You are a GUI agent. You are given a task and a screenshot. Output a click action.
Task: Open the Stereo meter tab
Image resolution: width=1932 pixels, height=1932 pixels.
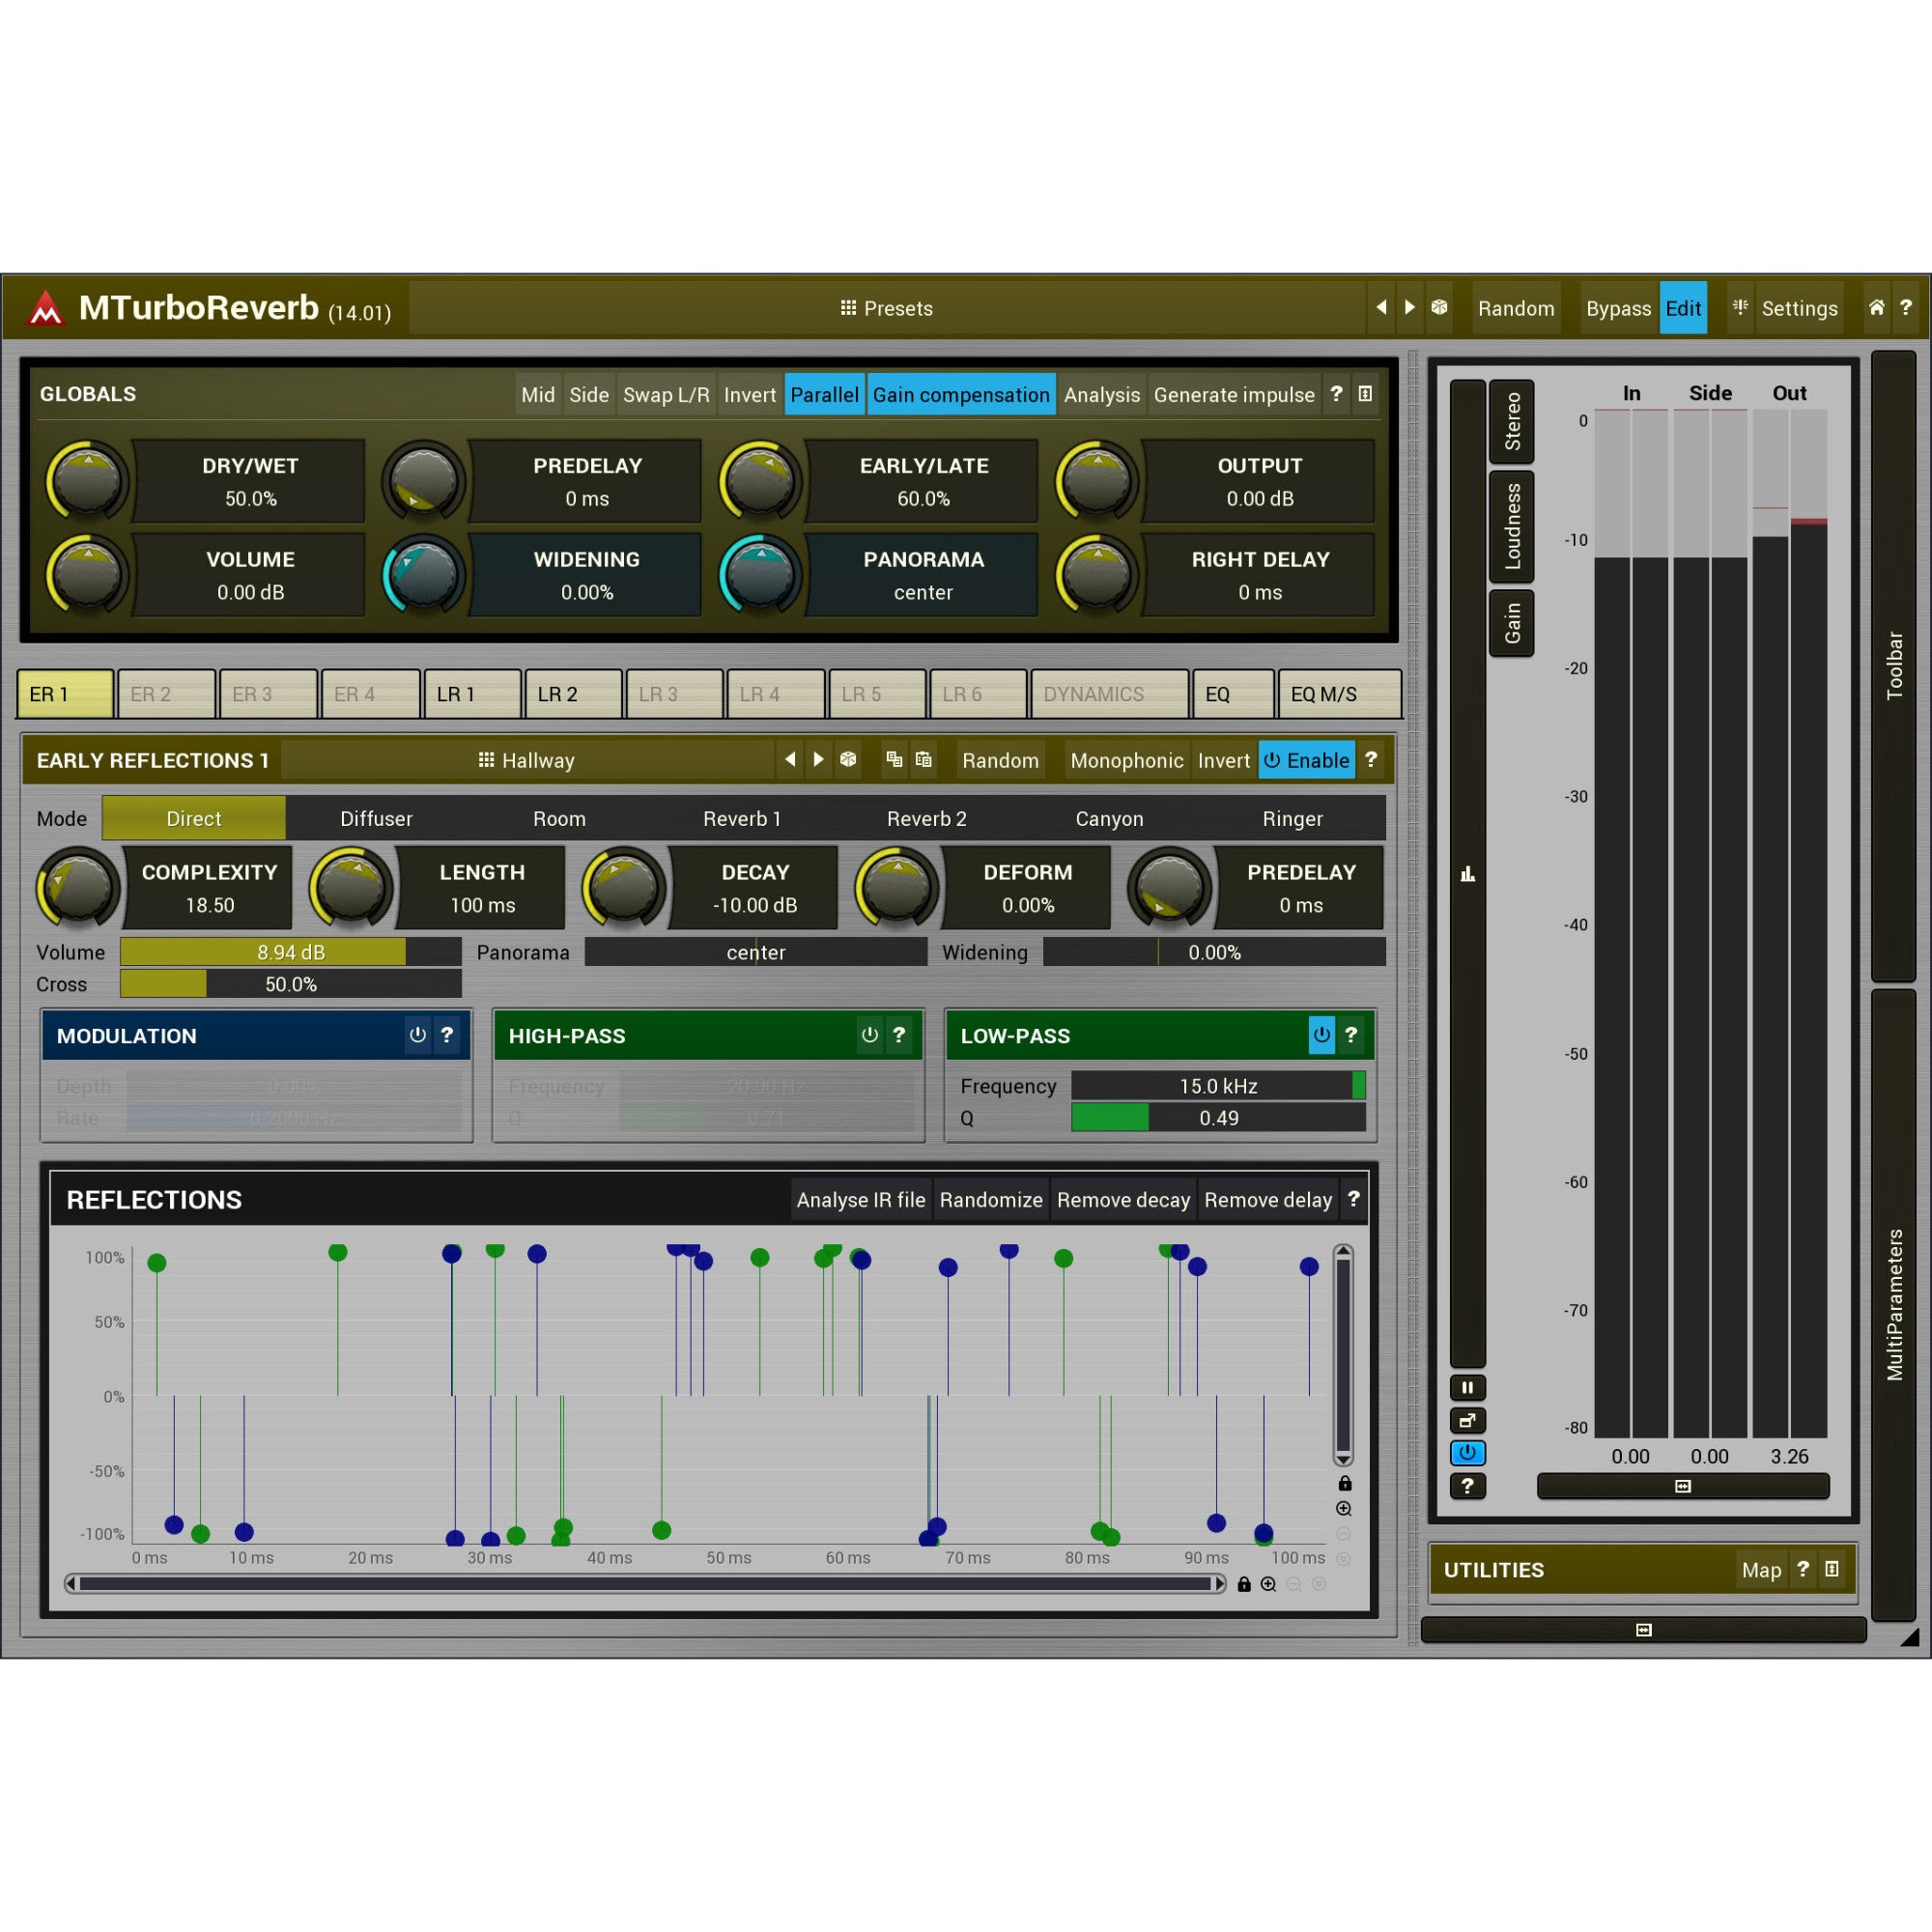[1511, 421]
